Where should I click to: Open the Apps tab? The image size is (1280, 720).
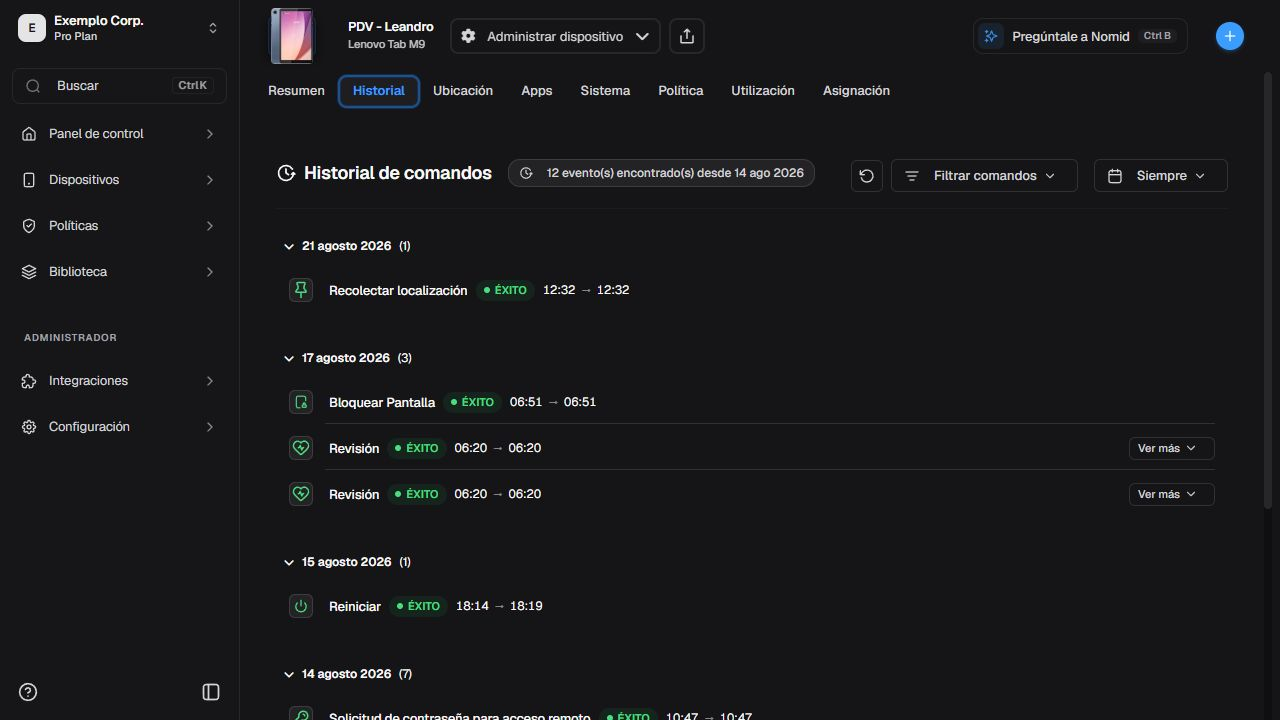tap(537, 90)
